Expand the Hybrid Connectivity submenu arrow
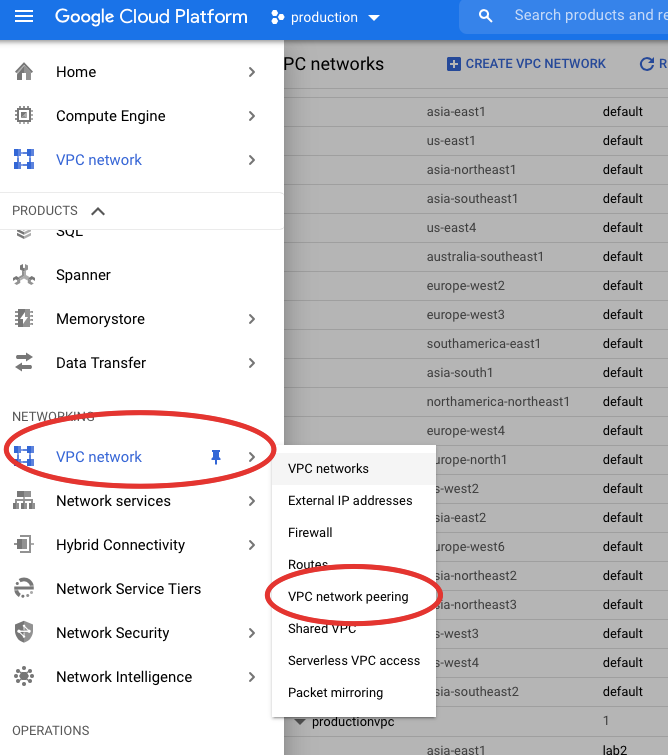Screen dimensions: 668x755 pyautogui.click(x=252, y=545)
